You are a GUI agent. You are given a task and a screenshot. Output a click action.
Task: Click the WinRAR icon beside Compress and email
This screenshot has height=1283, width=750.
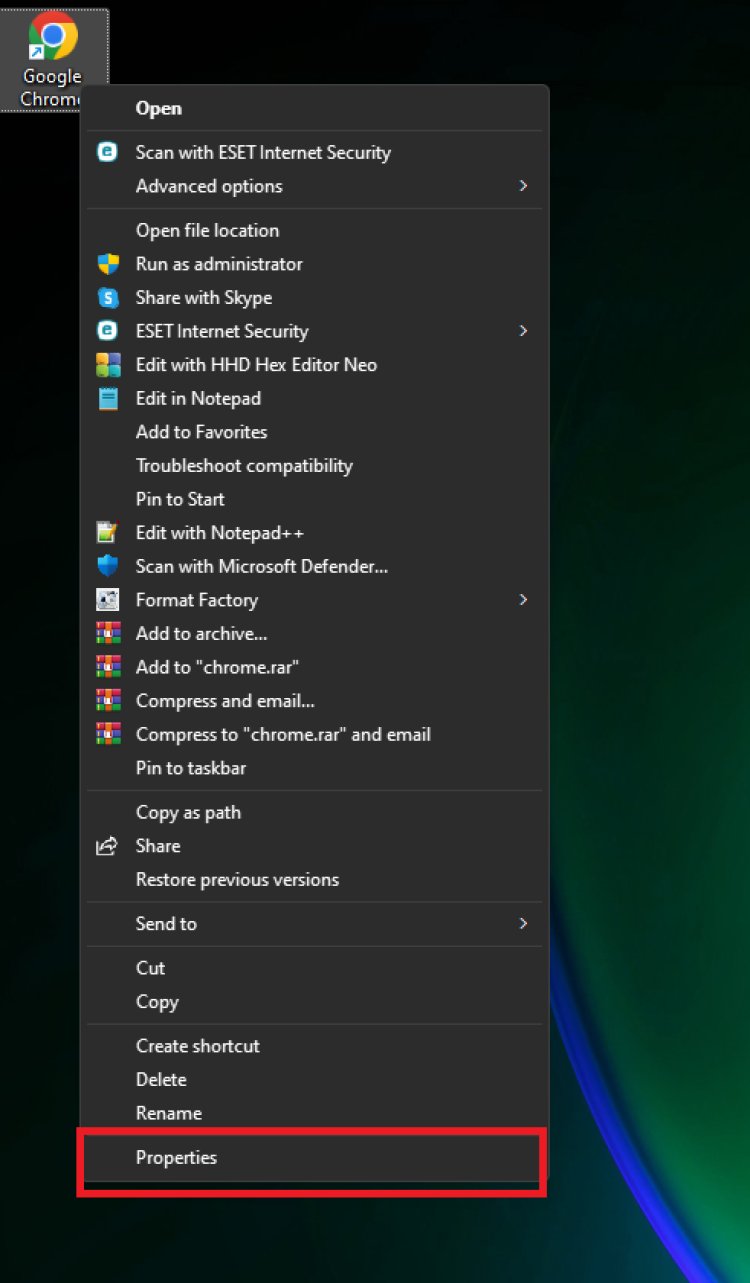click(107, 701)
